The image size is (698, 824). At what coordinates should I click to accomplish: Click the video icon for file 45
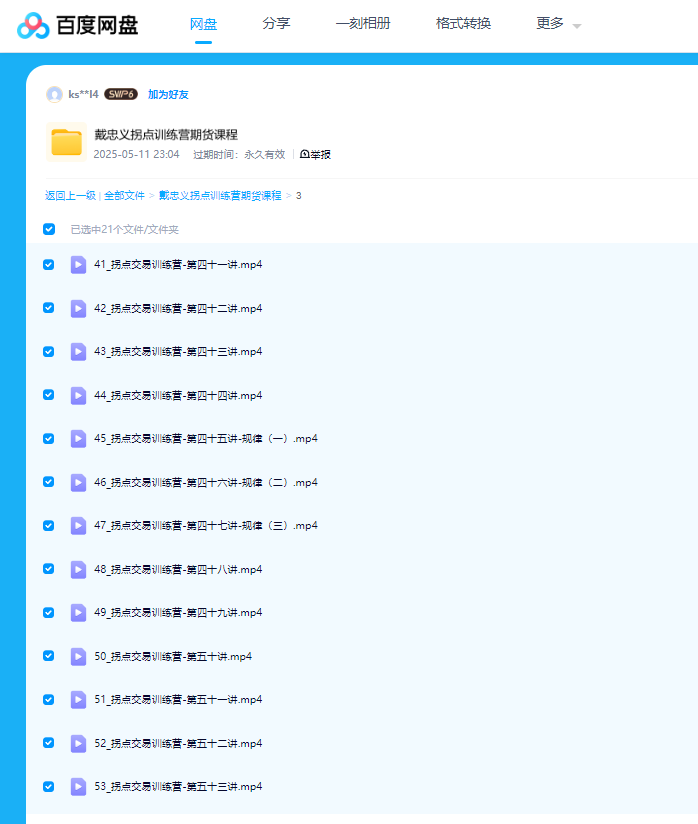click(x=78, y=439)
